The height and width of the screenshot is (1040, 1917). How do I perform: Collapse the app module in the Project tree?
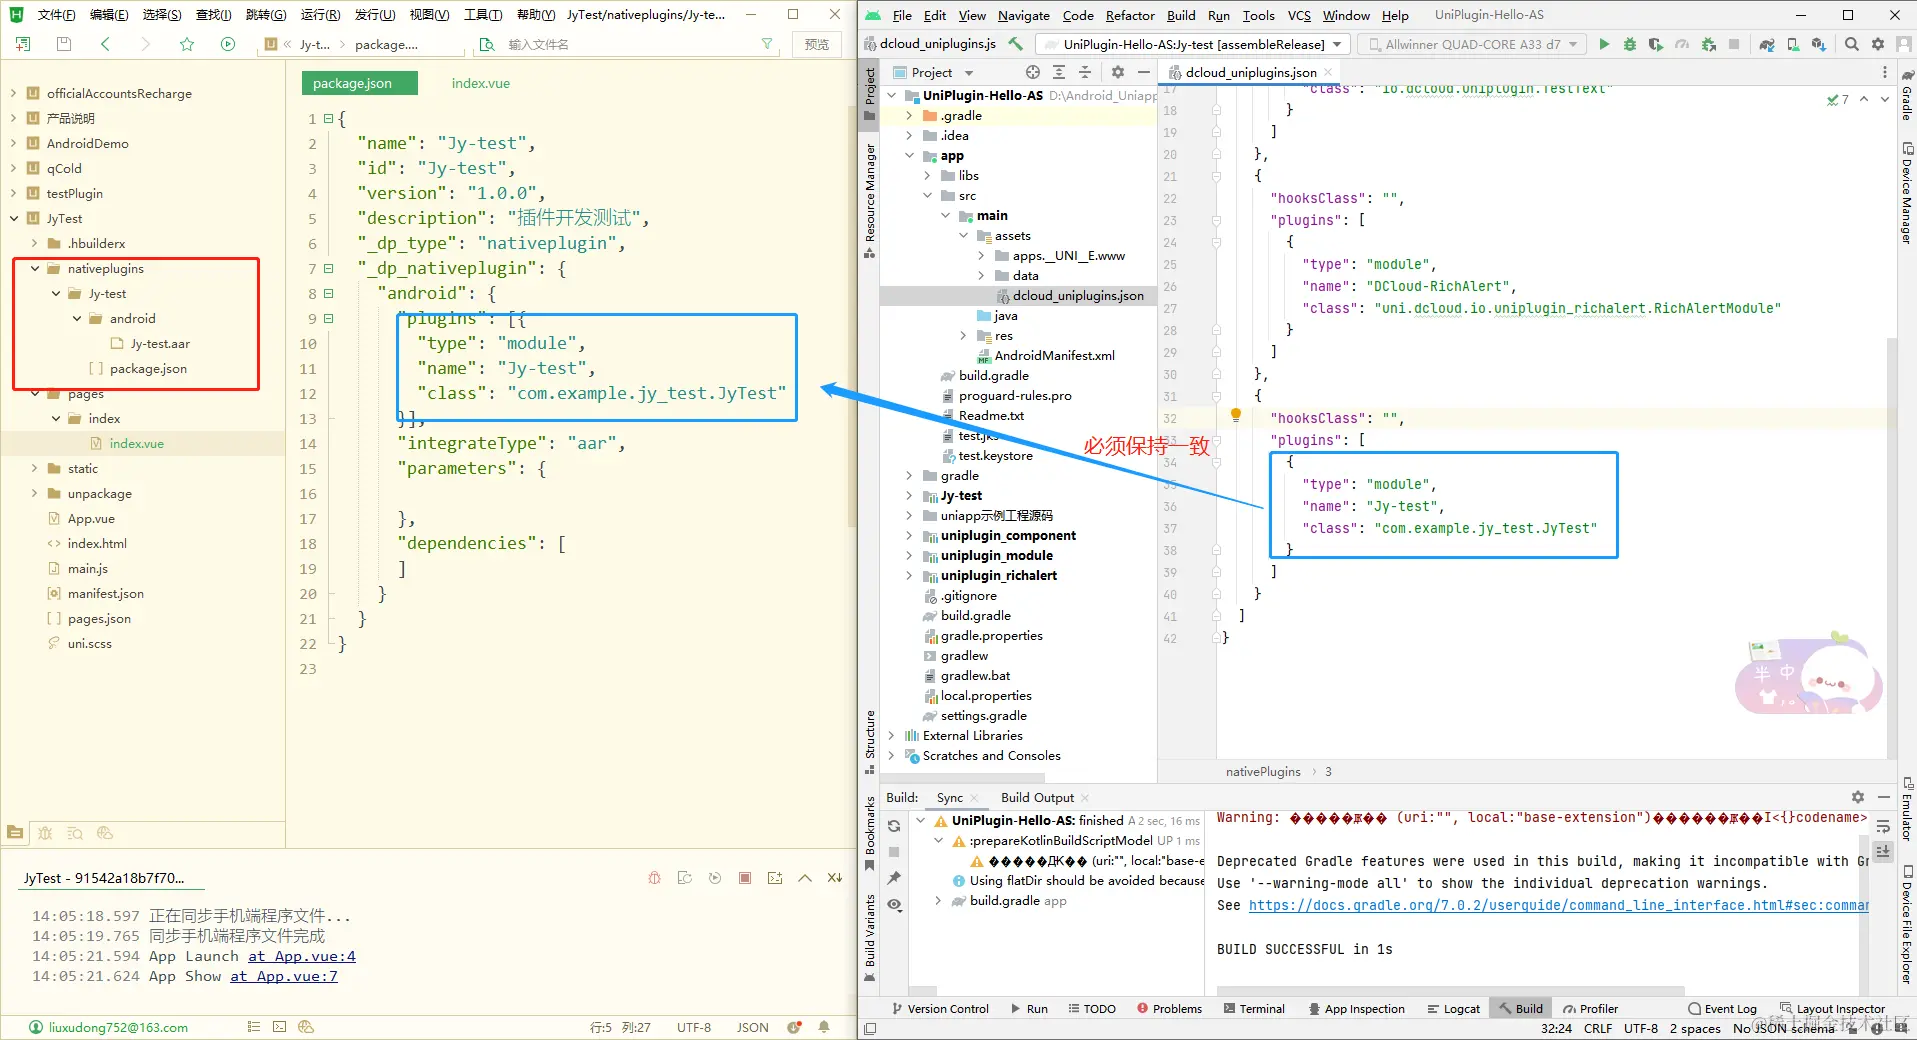pyautogui.click(x=909, y=155)
